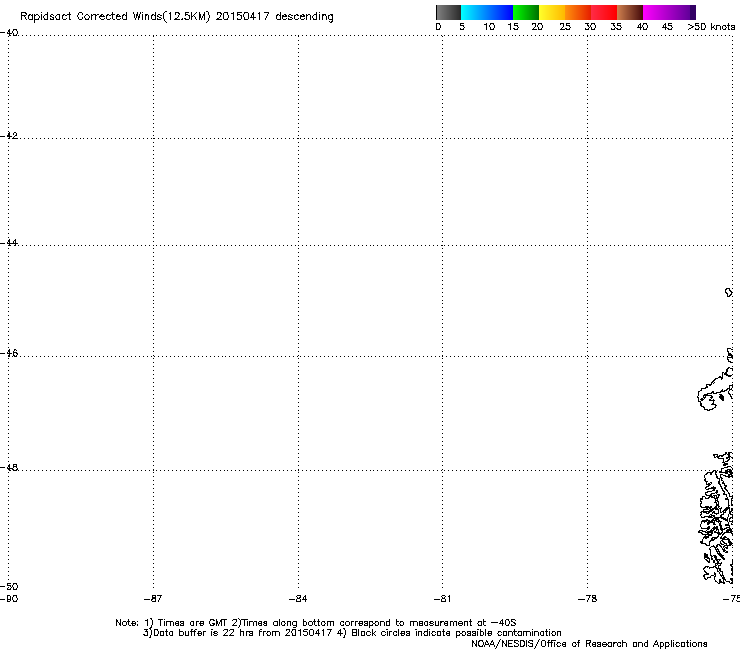Select the legend tick label '10'
This screenshot has width=740, height=650.
pos(489,27)
